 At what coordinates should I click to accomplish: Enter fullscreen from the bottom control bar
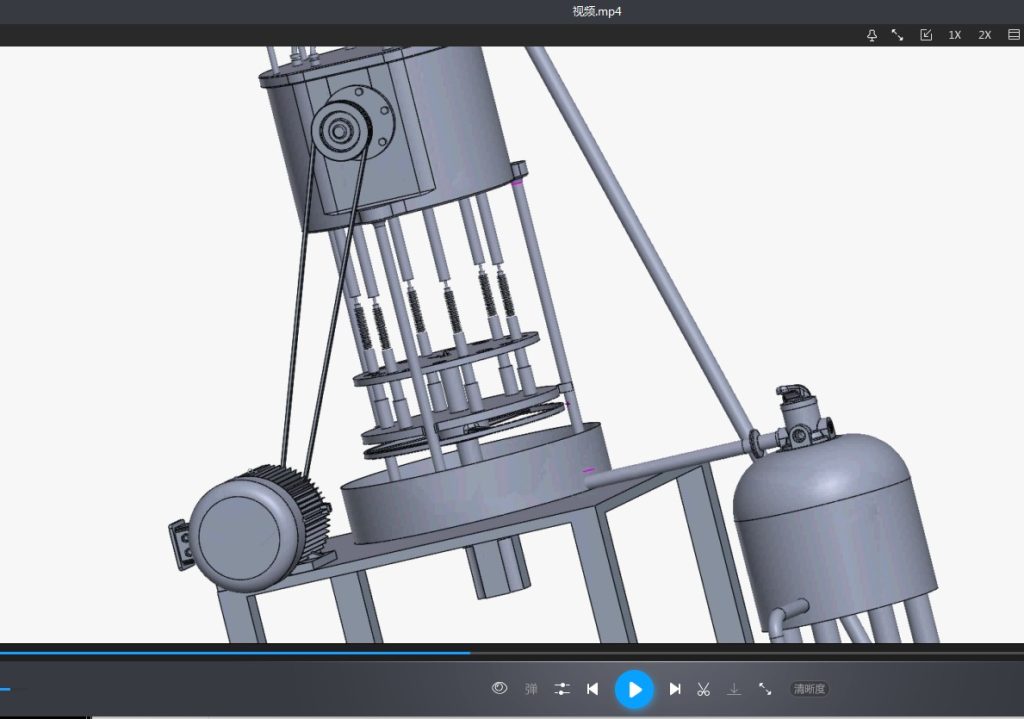[765, 689]
